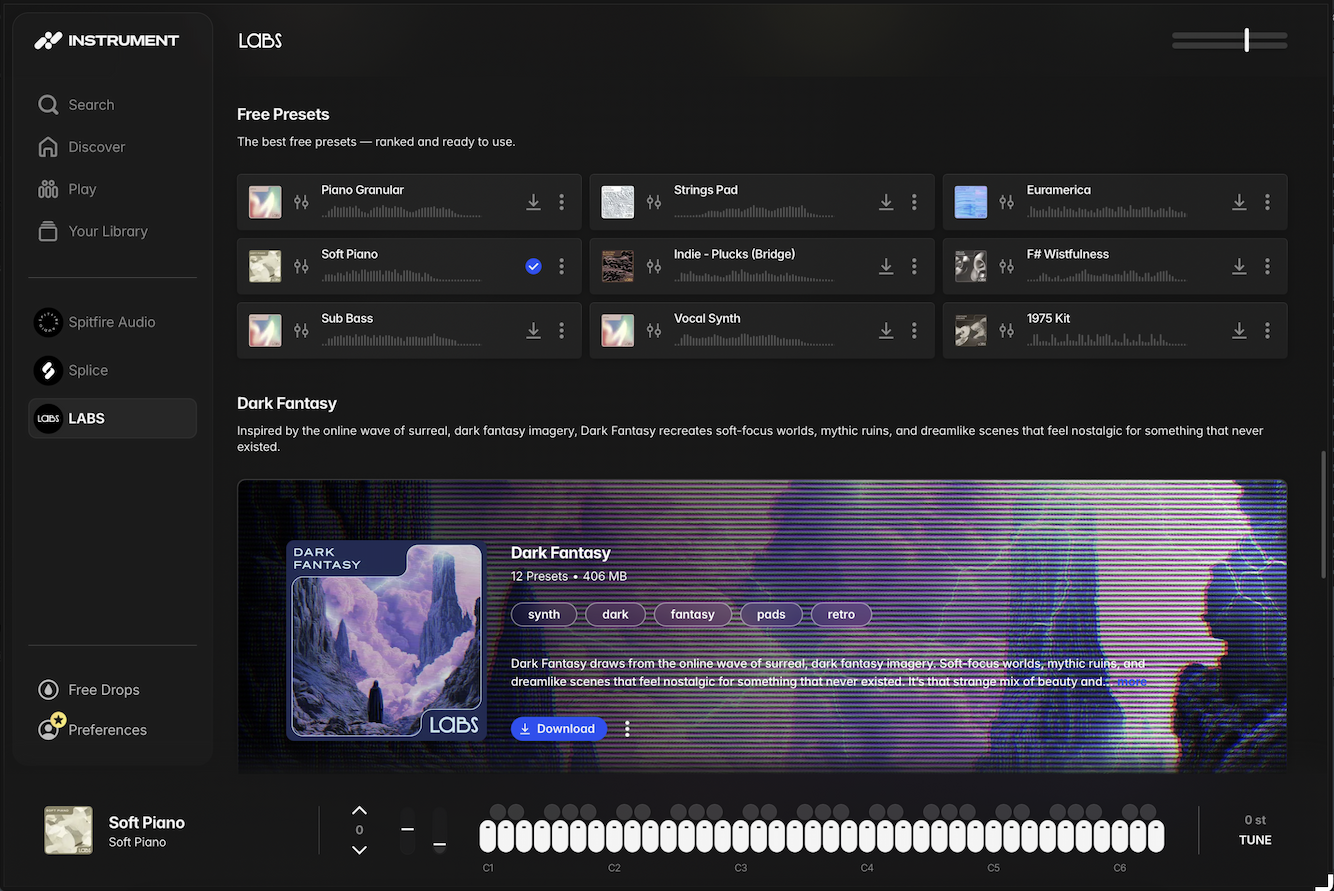
Task: Open Free Drops
Action: (89, 690)
